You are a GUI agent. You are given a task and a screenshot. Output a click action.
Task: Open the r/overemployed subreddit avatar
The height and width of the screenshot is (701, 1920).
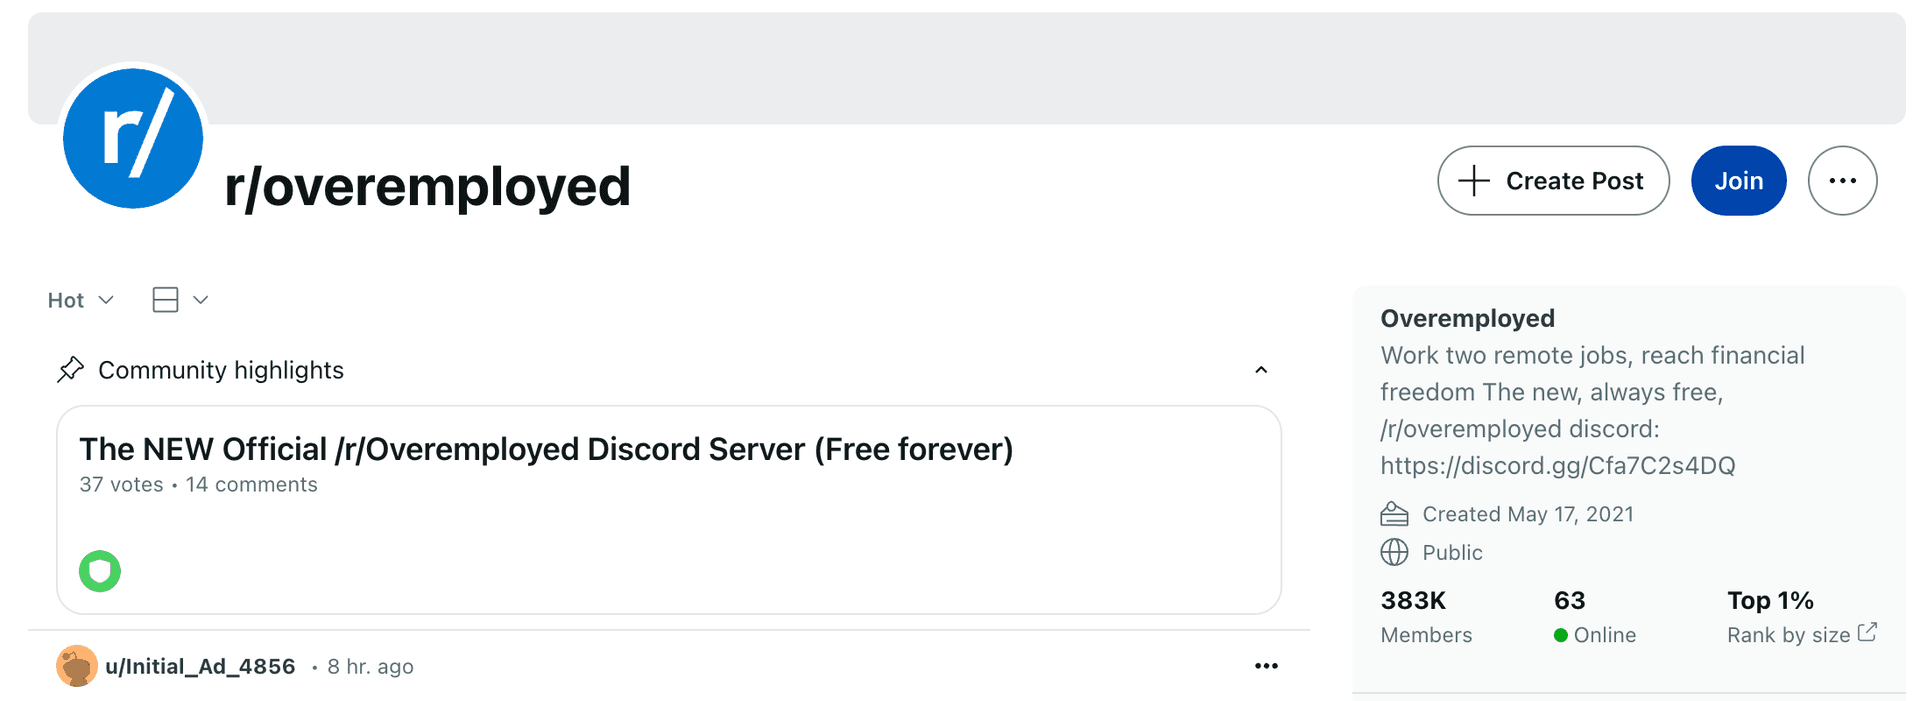133,139
